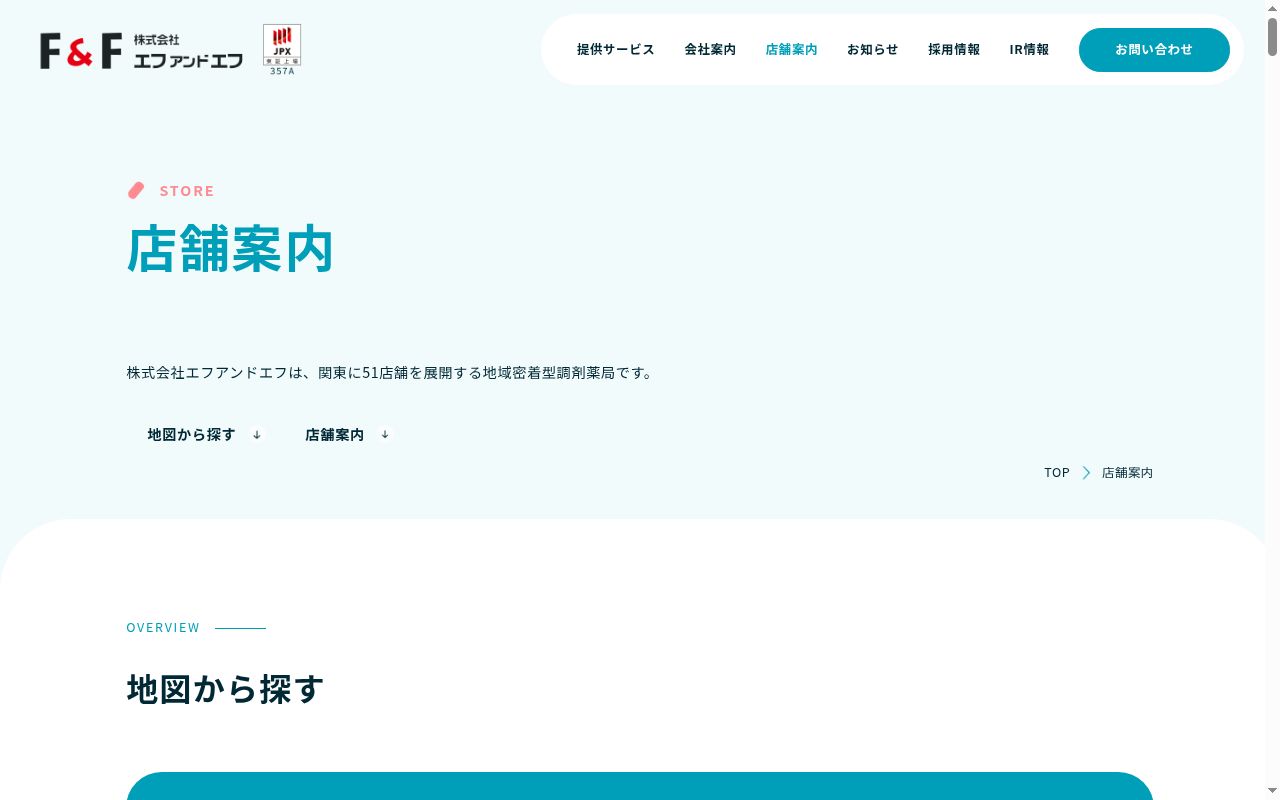Click the large 店舗案内 page heading
The image size is (1280, 800).
(230, 249)
